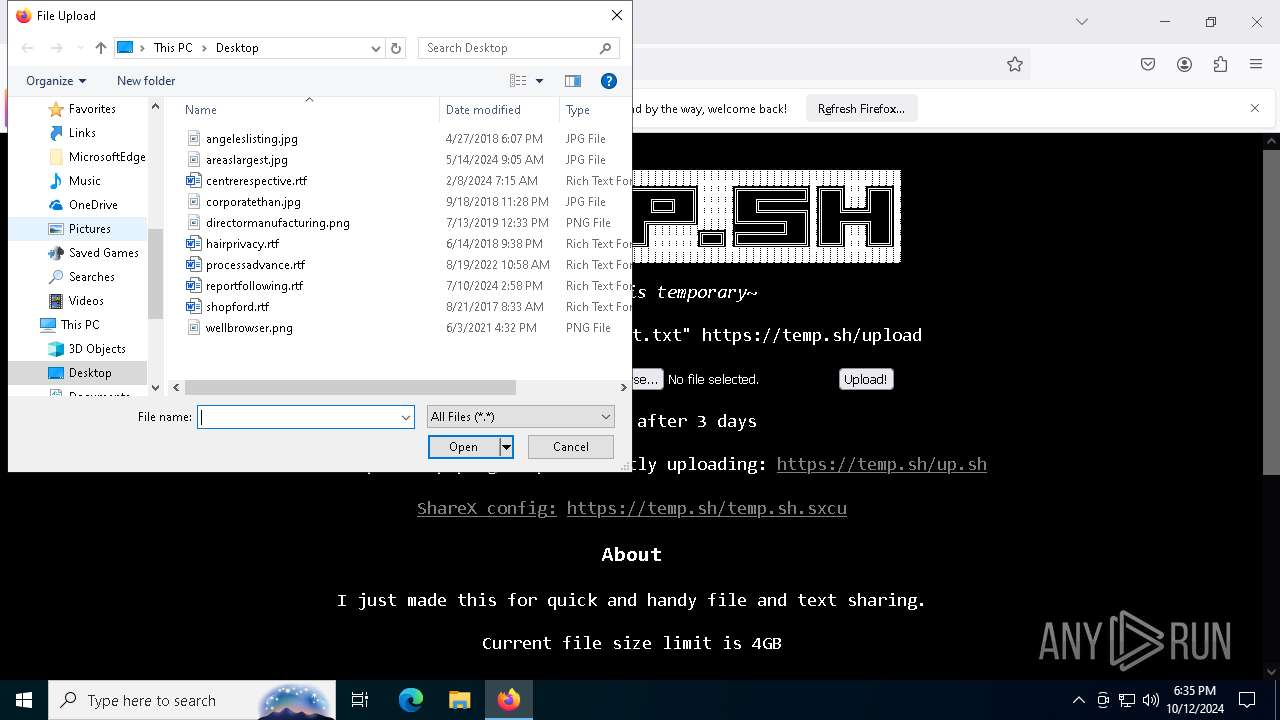Click the Upload! button on the page
This screenshot has width=1280, height=720.
pyautogui.click(x=865, y=379)
